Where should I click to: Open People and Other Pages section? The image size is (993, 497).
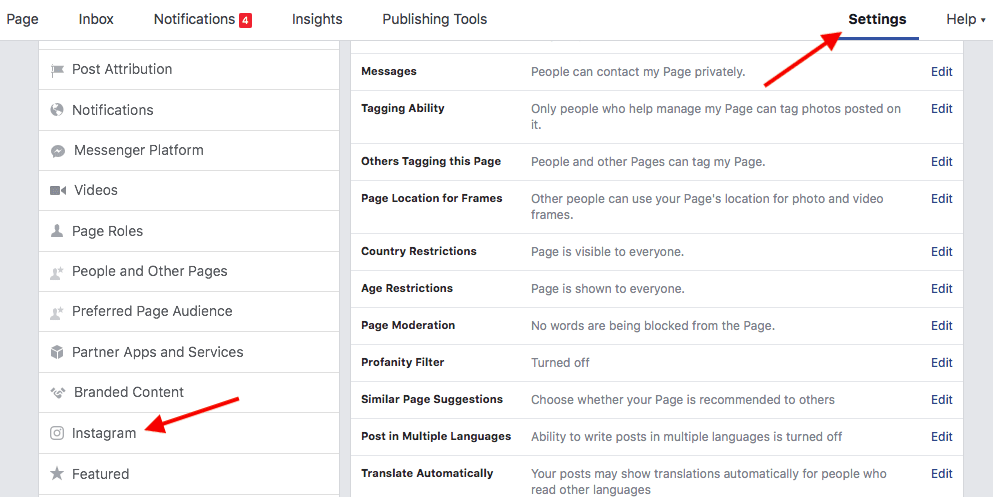tap(150, 271)
